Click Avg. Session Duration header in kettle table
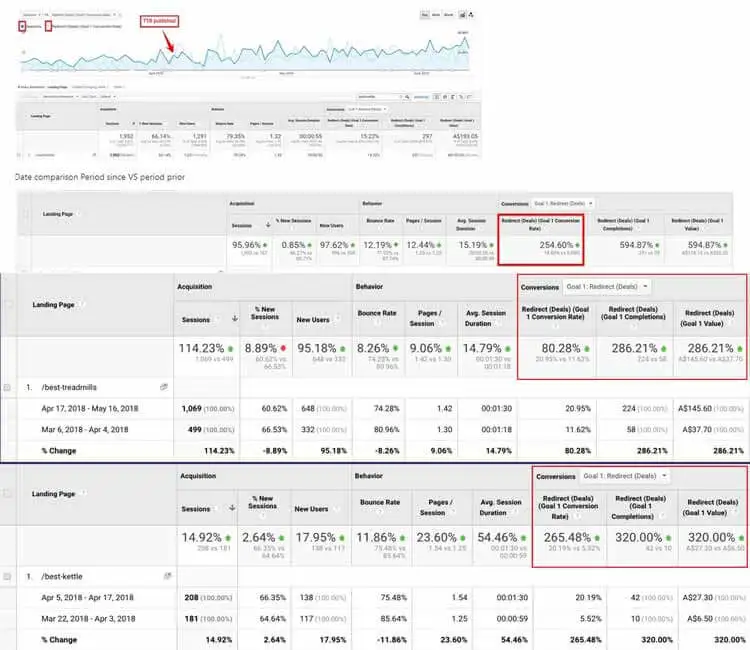Viewport: 750px width, 650px height. click(500, 507)
